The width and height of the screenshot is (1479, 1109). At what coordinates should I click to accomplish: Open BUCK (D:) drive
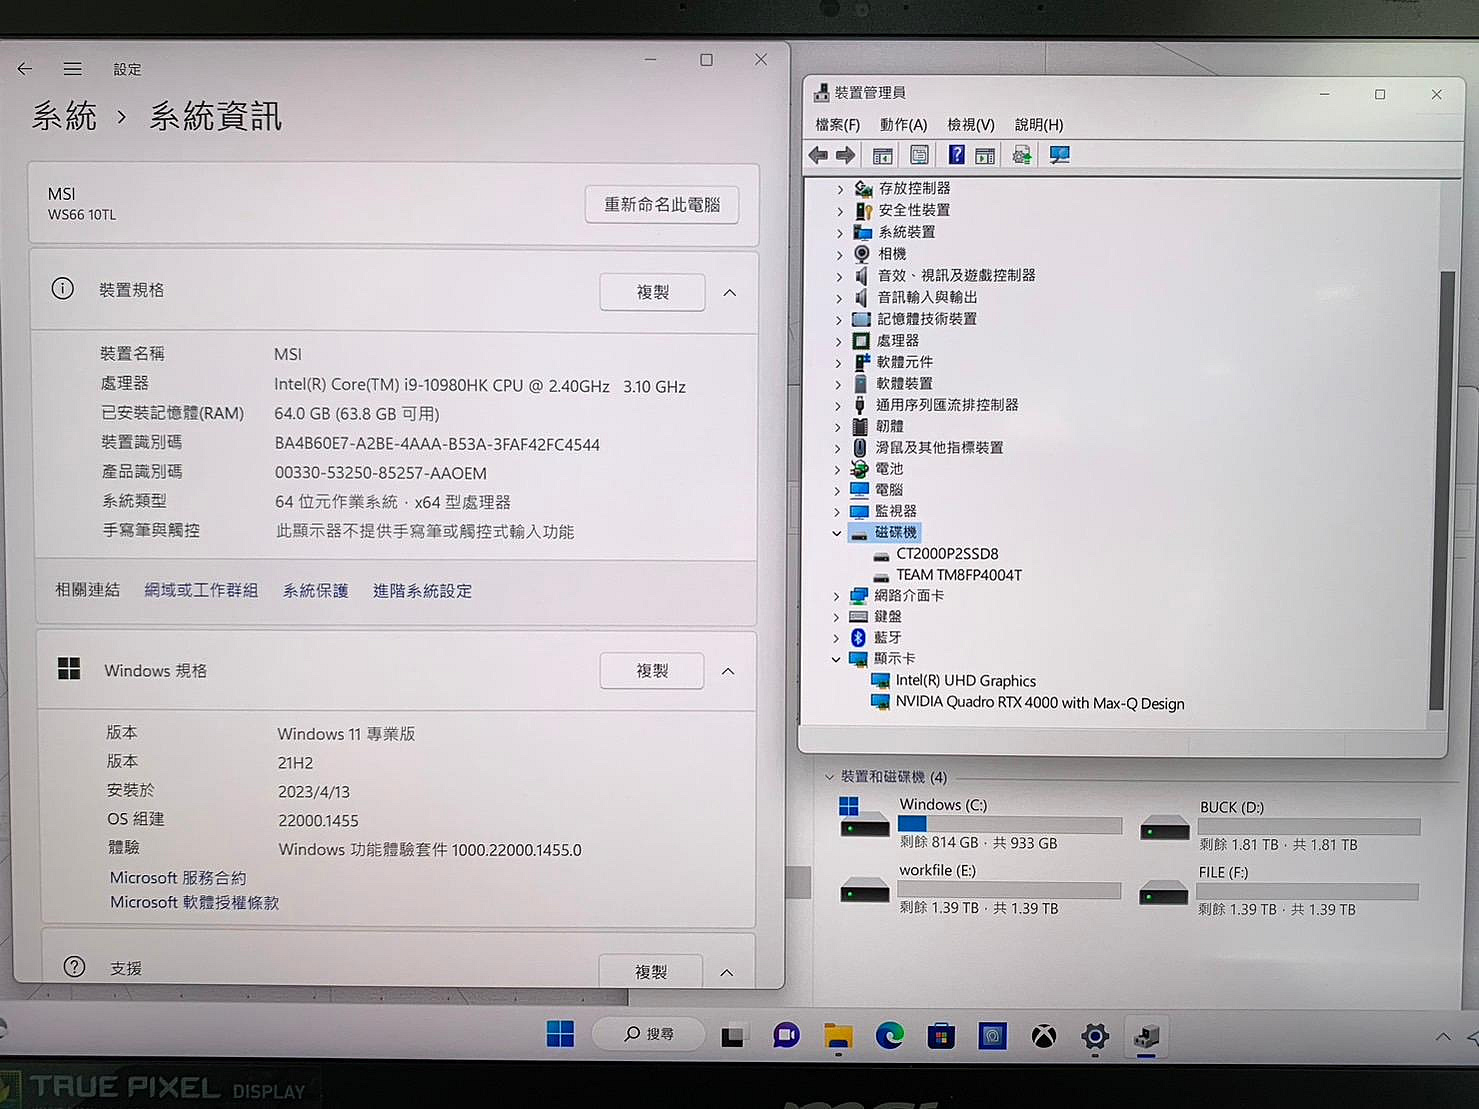tap(1280, 826)
